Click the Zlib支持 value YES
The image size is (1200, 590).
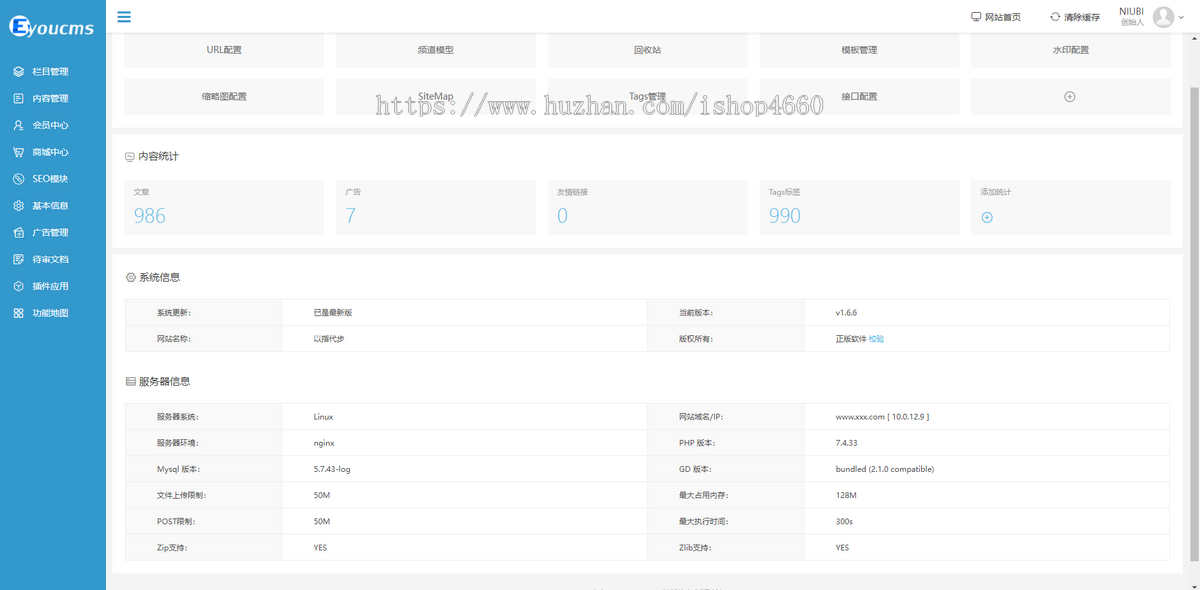[843, 548]
